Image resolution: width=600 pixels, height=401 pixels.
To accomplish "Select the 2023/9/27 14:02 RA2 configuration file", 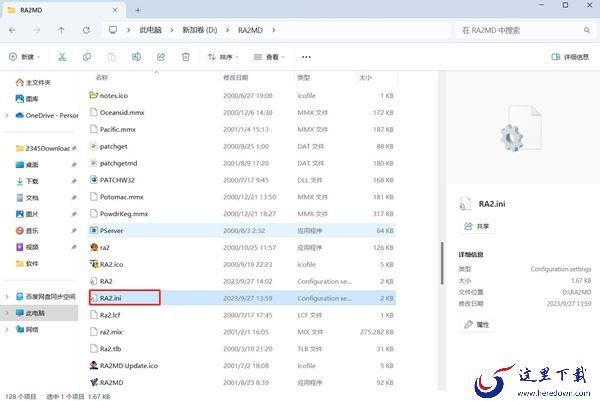I will 242,281.
